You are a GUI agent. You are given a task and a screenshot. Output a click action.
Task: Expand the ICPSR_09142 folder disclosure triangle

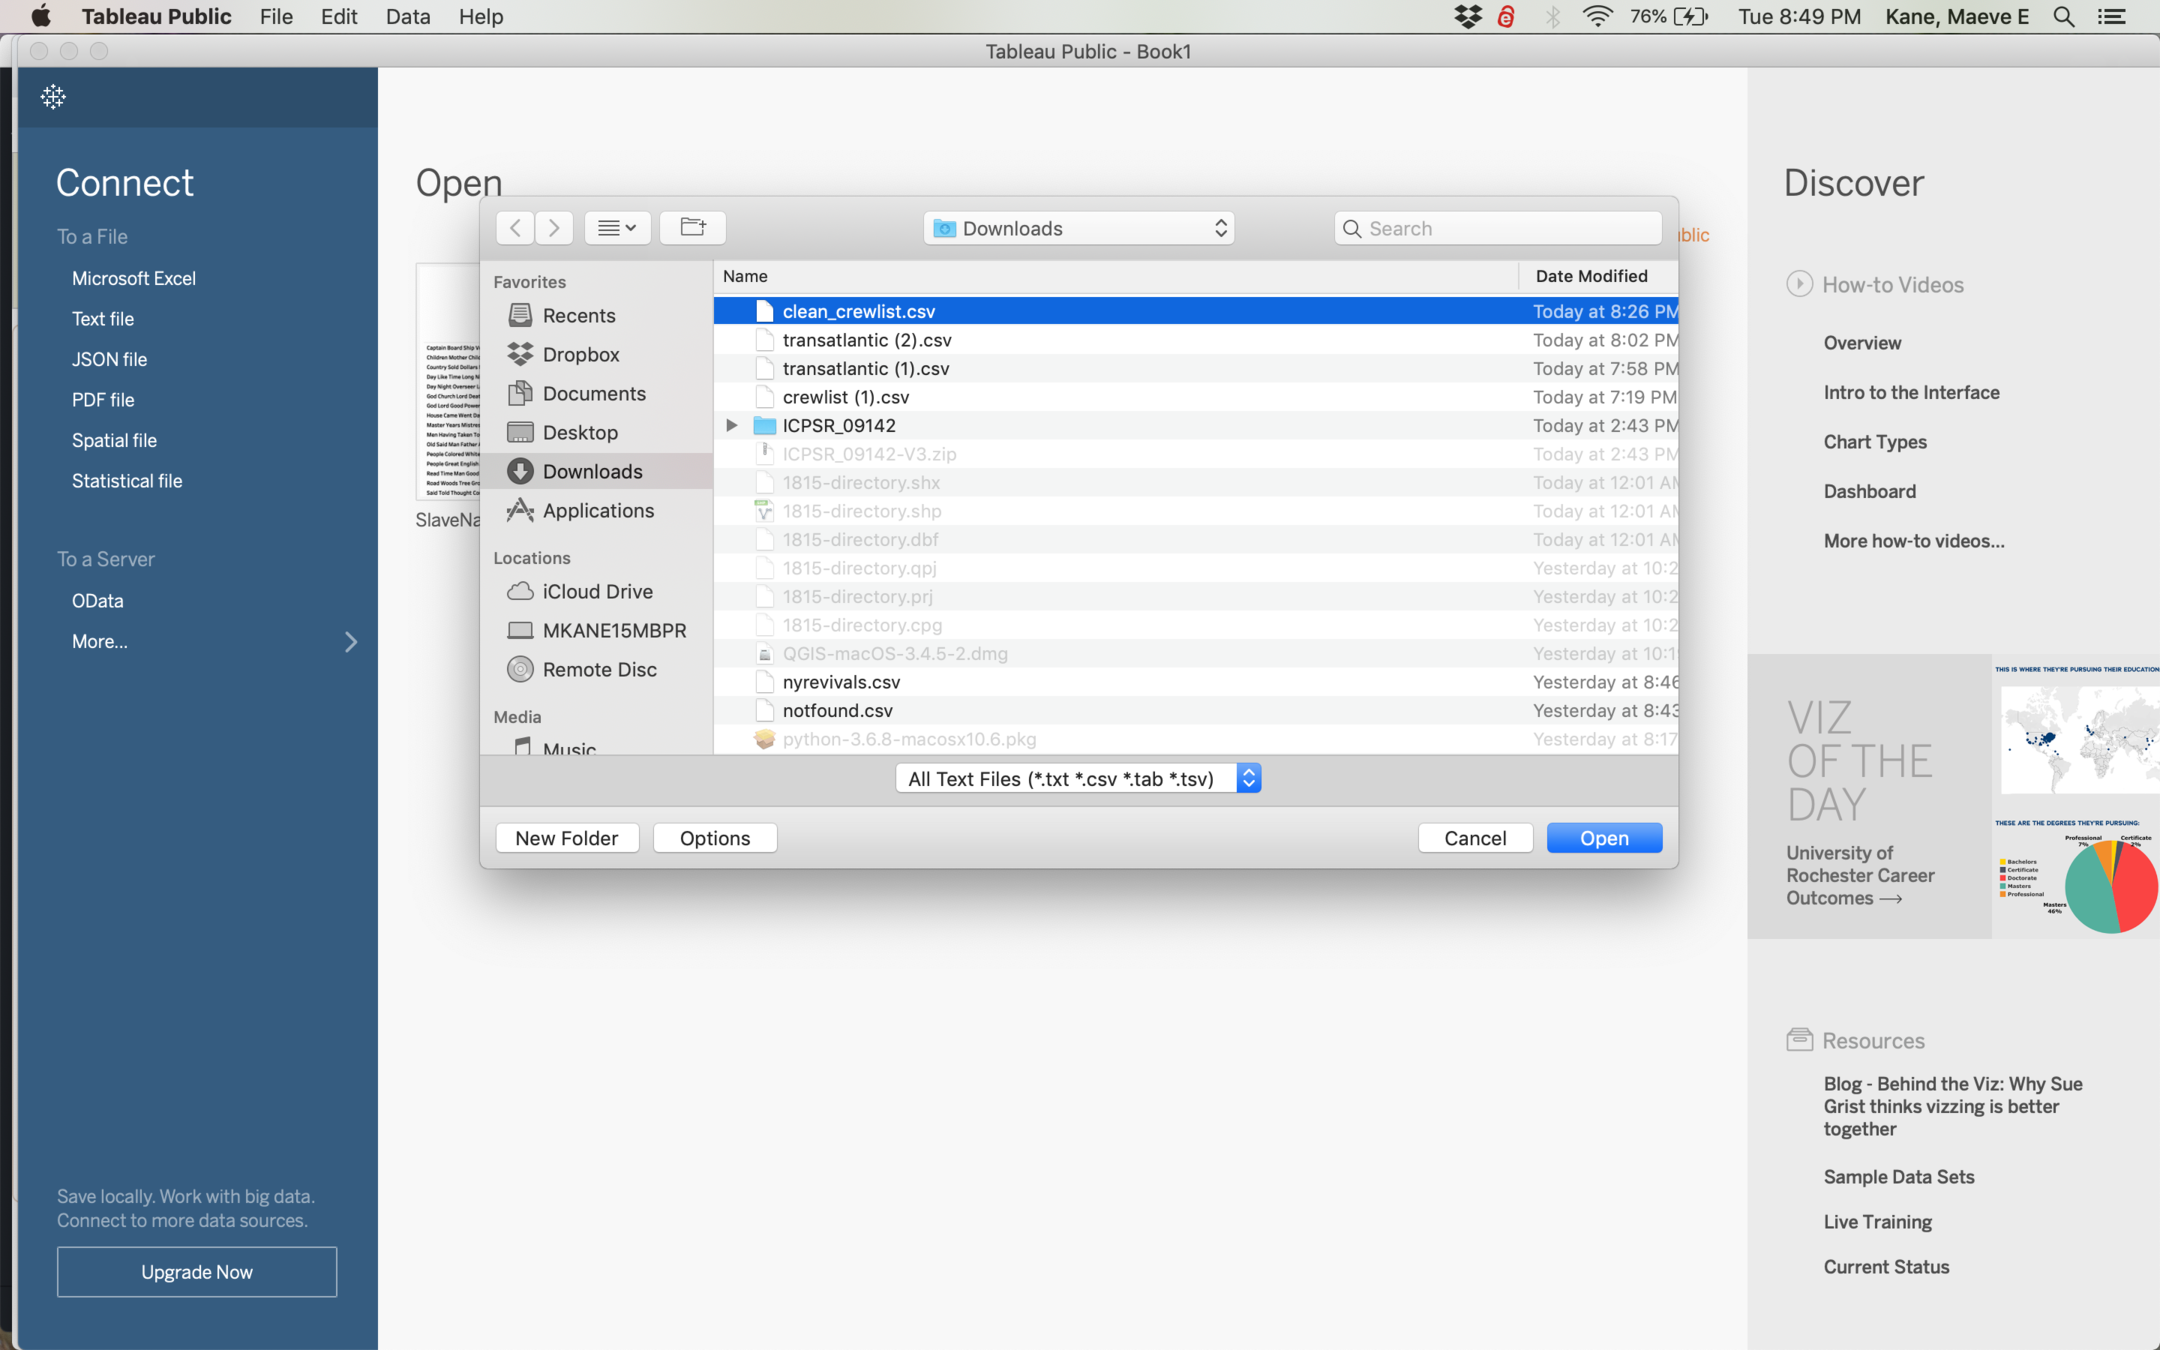[732, 425]
